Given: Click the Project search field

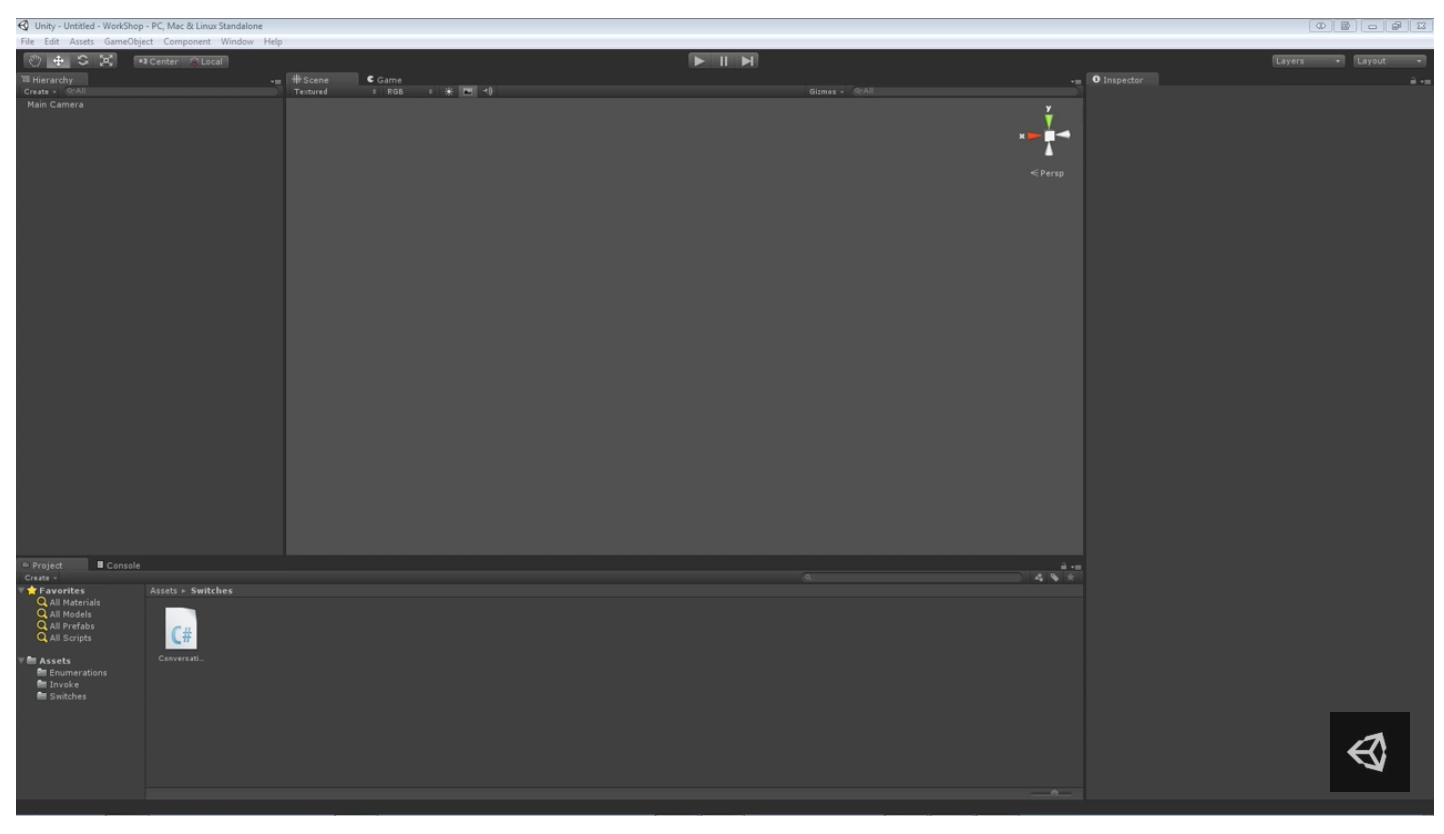Looking at the screenshot, I should (912, 577).
